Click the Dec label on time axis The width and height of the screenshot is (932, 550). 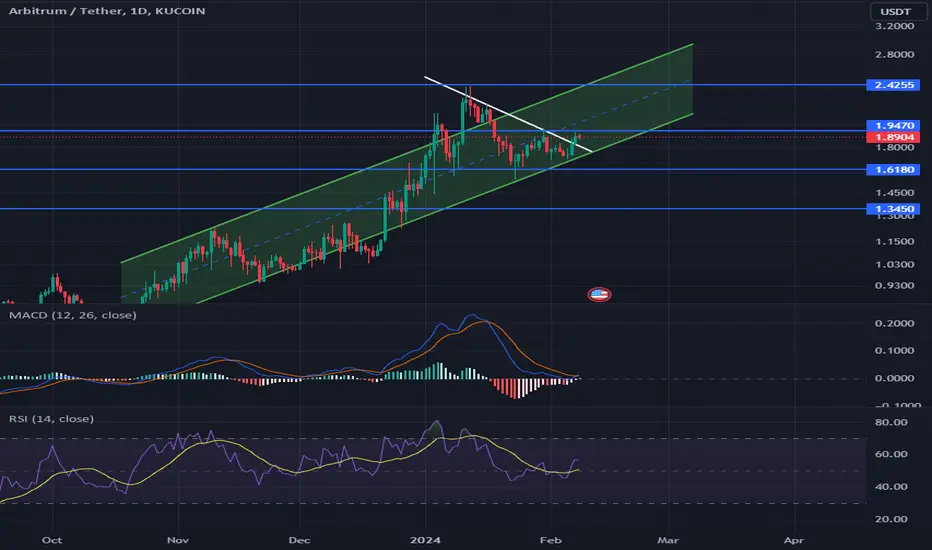click(x=299, y=540)
